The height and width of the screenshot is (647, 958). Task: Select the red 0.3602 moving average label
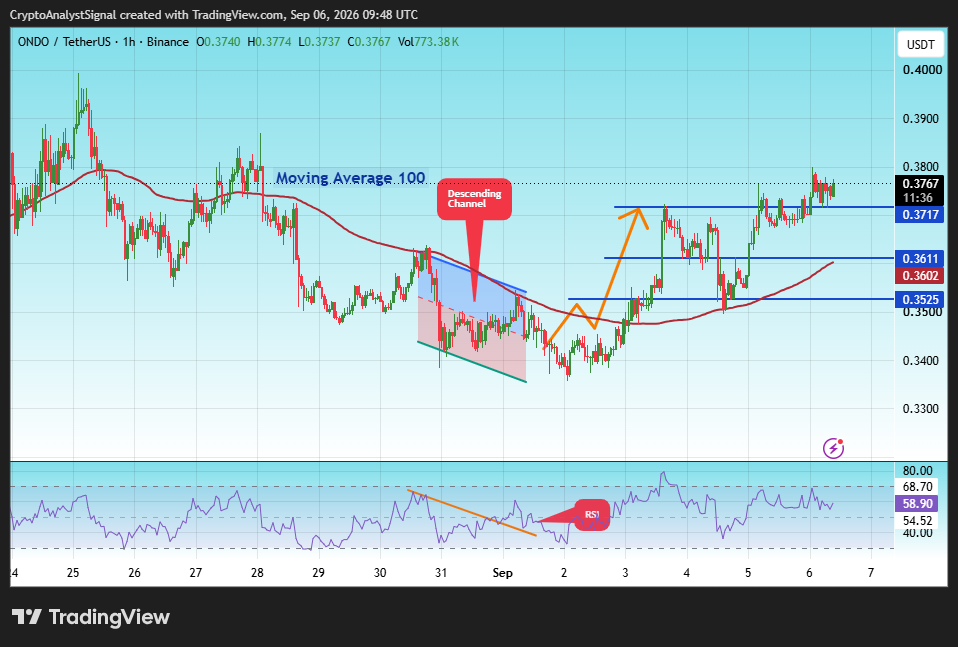point(920,276)
